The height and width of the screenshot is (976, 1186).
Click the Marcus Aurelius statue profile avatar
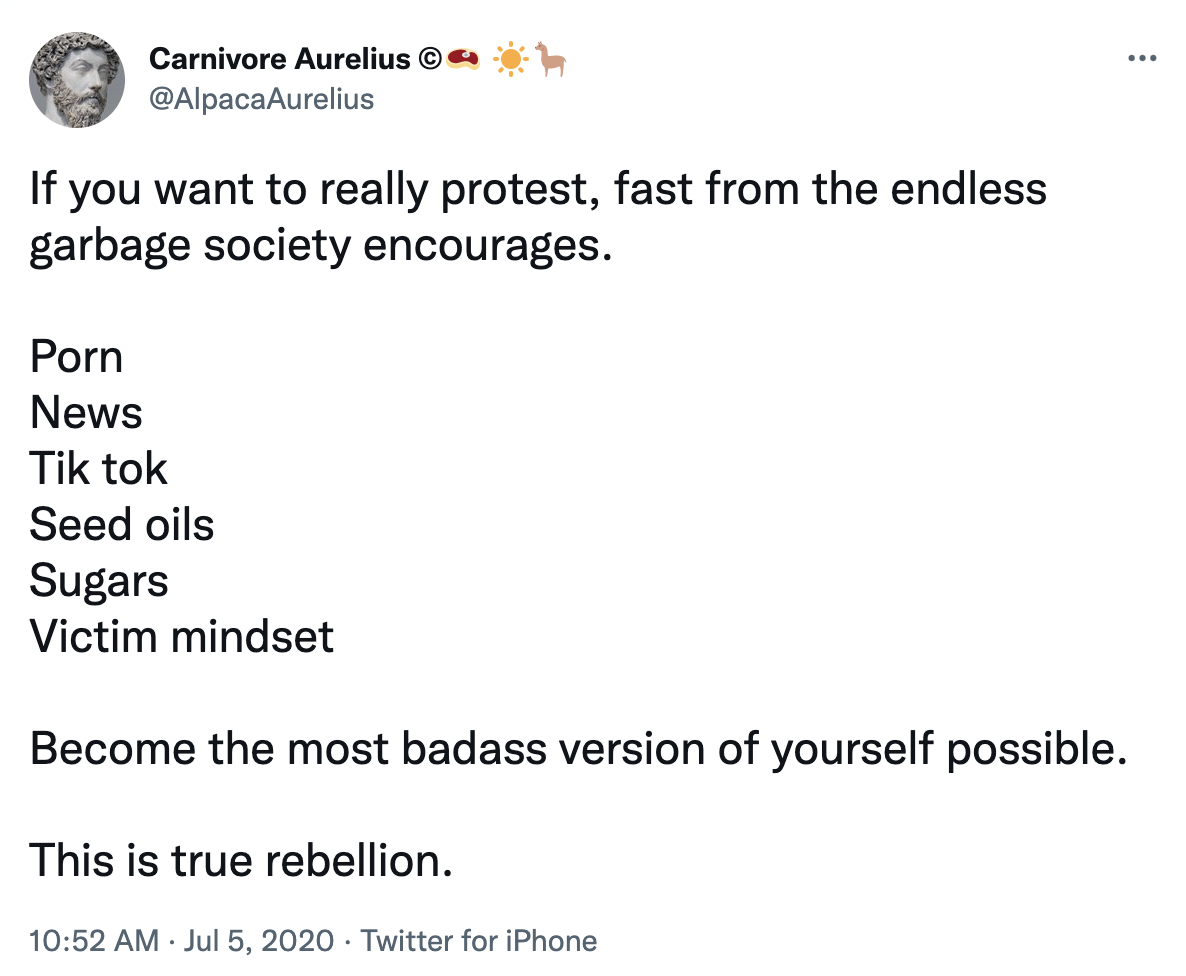[77, 79]
